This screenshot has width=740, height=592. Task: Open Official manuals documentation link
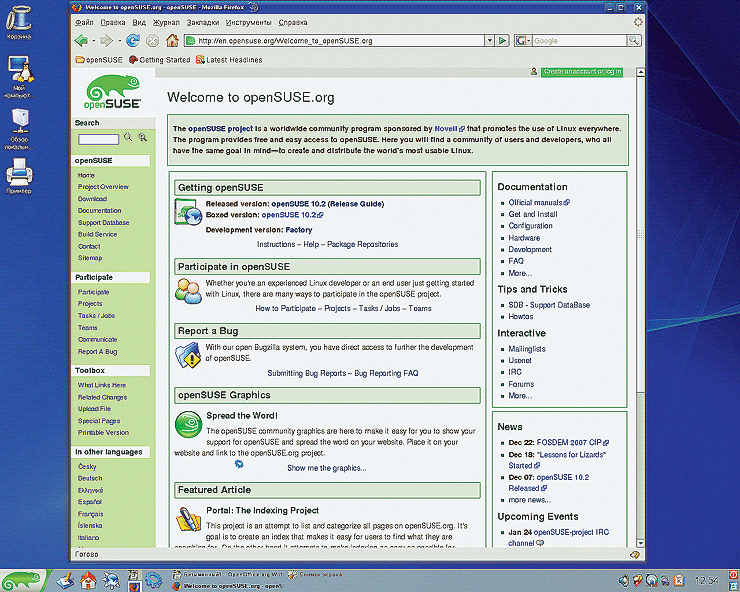click(539, 203)
